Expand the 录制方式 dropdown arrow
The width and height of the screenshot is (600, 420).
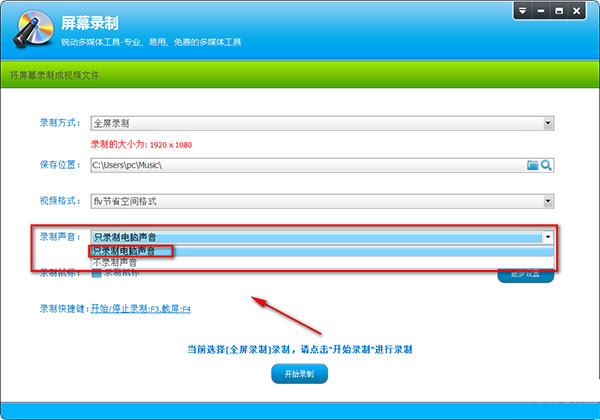tap(548, 123)
